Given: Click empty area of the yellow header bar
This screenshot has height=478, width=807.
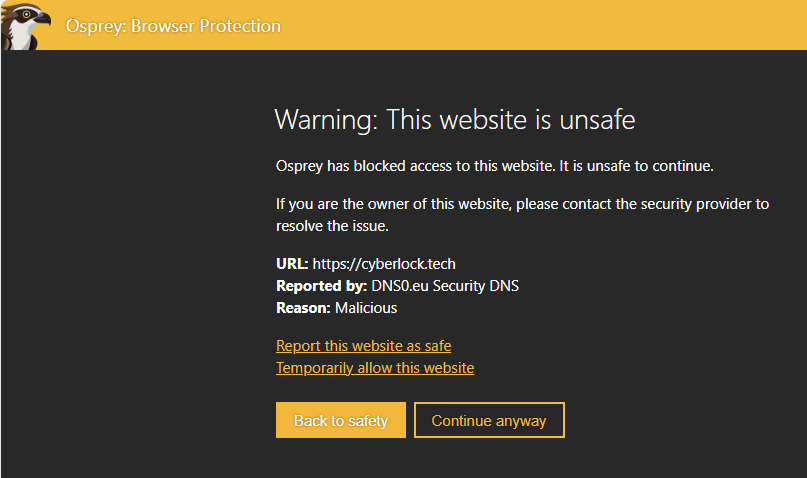Looking at the screenshot, I should click(540, 26).
